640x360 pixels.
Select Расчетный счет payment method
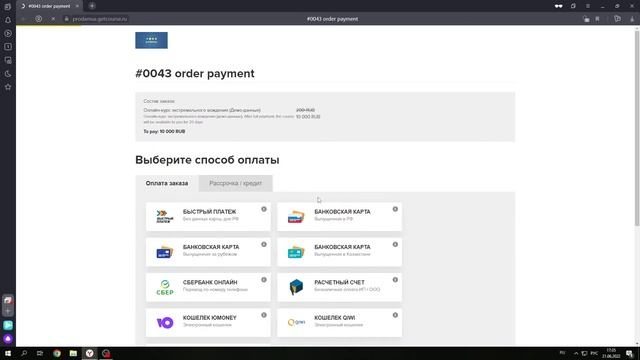(x=339, y=287)
